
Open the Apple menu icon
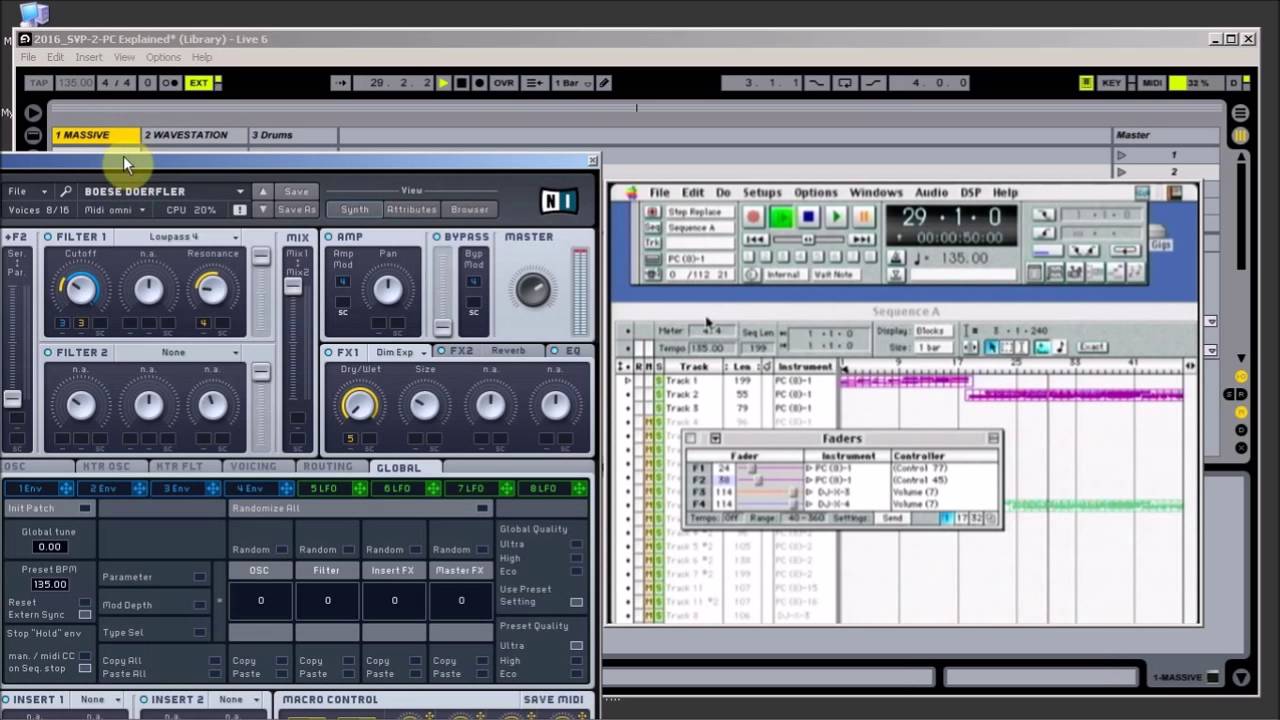(630, 192)
